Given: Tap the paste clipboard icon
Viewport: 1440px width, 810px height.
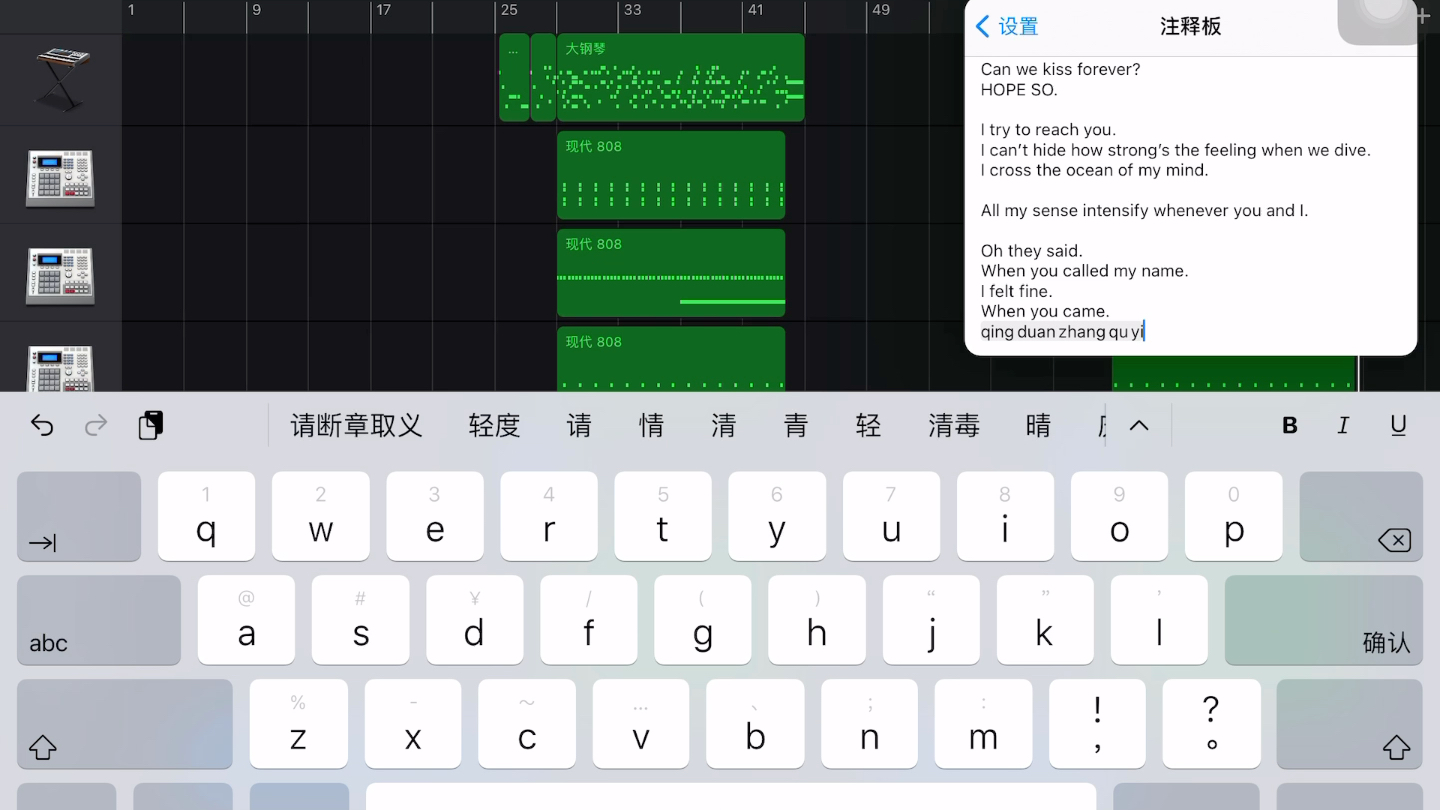Looking at the screenshot, I should point(151,425).
